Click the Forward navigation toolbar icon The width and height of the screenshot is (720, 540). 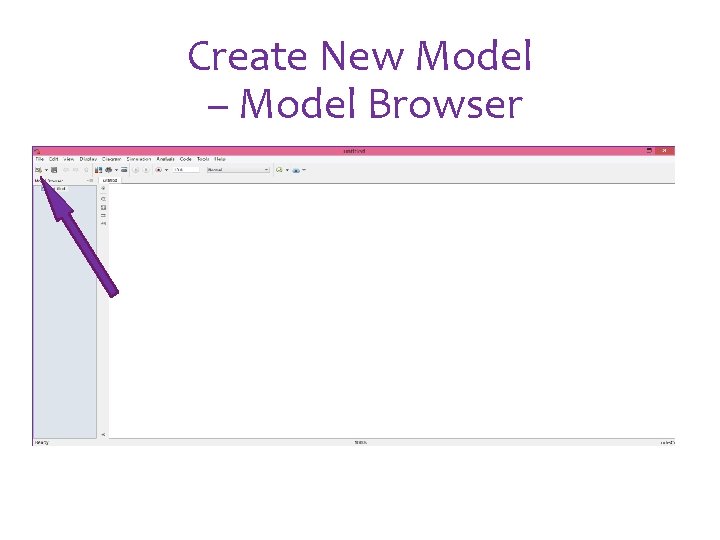pyautogui.click(x=75, y=170)
